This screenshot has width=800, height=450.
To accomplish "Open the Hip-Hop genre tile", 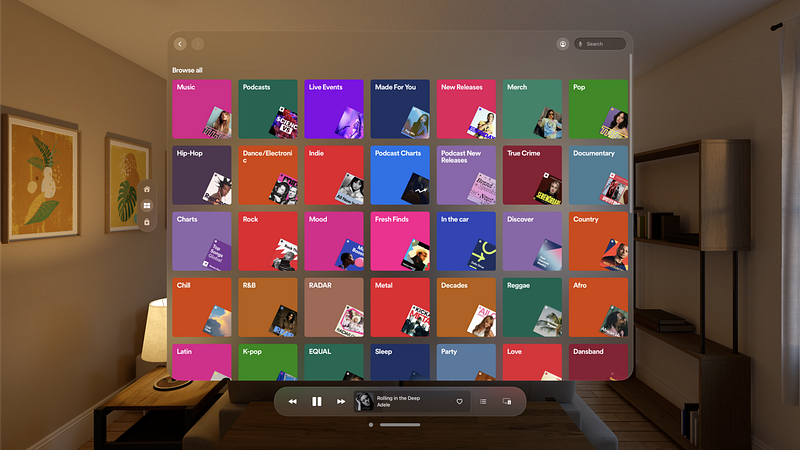I will point(202,175).
